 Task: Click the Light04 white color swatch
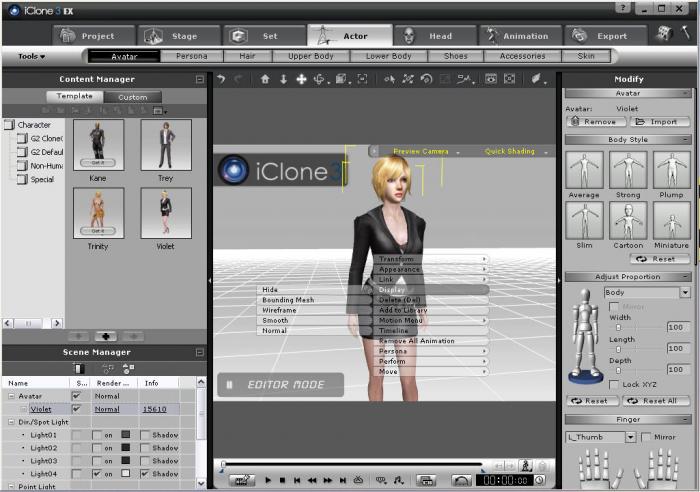125,473
